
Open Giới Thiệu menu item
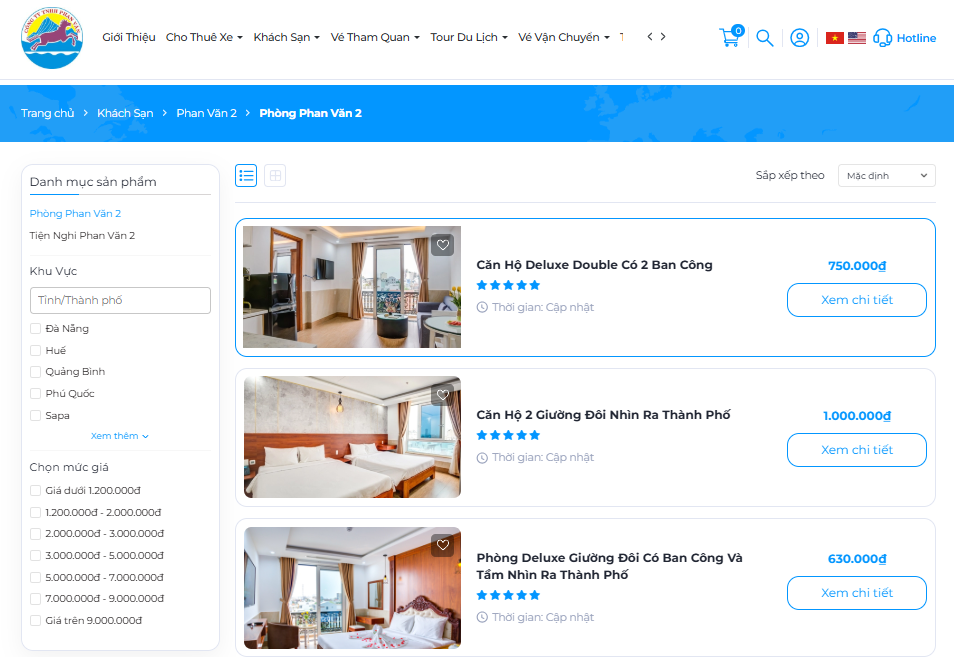[129, 37]
